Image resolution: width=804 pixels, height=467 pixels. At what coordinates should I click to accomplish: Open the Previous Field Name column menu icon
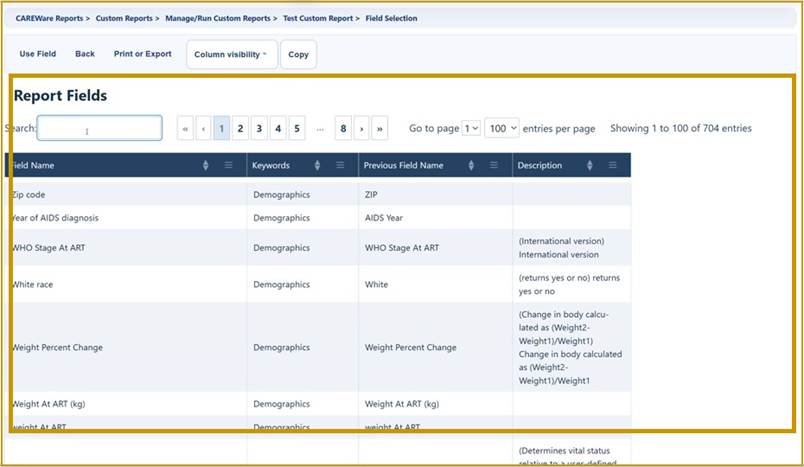coord(494,165)
